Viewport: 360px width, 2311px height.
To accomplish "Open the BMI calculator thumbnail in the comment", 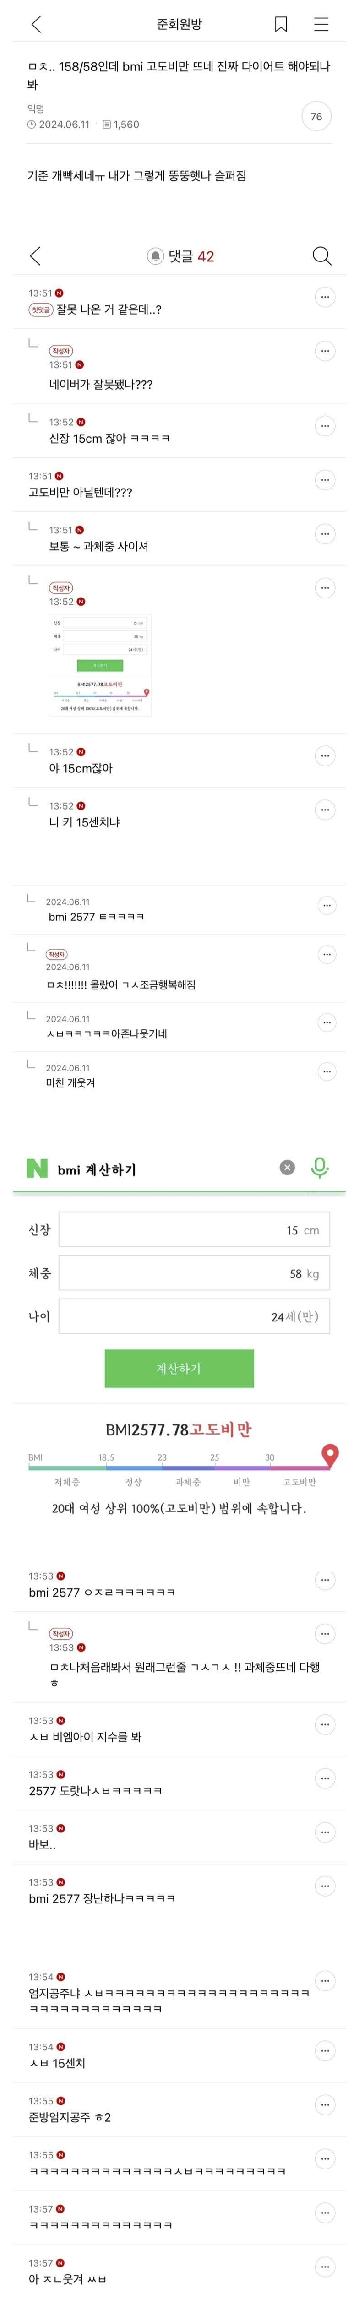I will pyautogui.click(x=100, y=664).
